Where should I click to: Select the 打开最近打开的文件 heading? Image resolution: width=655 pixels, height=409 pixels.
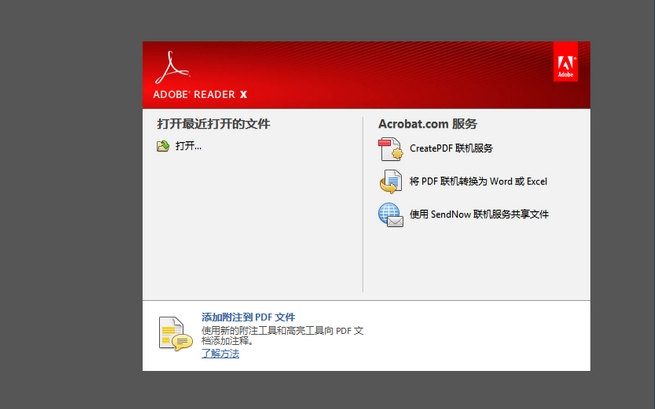[x=213, y=124]
